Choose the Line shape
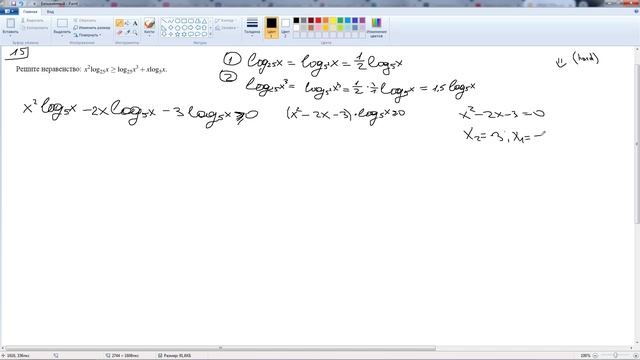This screenshot has height=360, width=640. click(164, 21)
